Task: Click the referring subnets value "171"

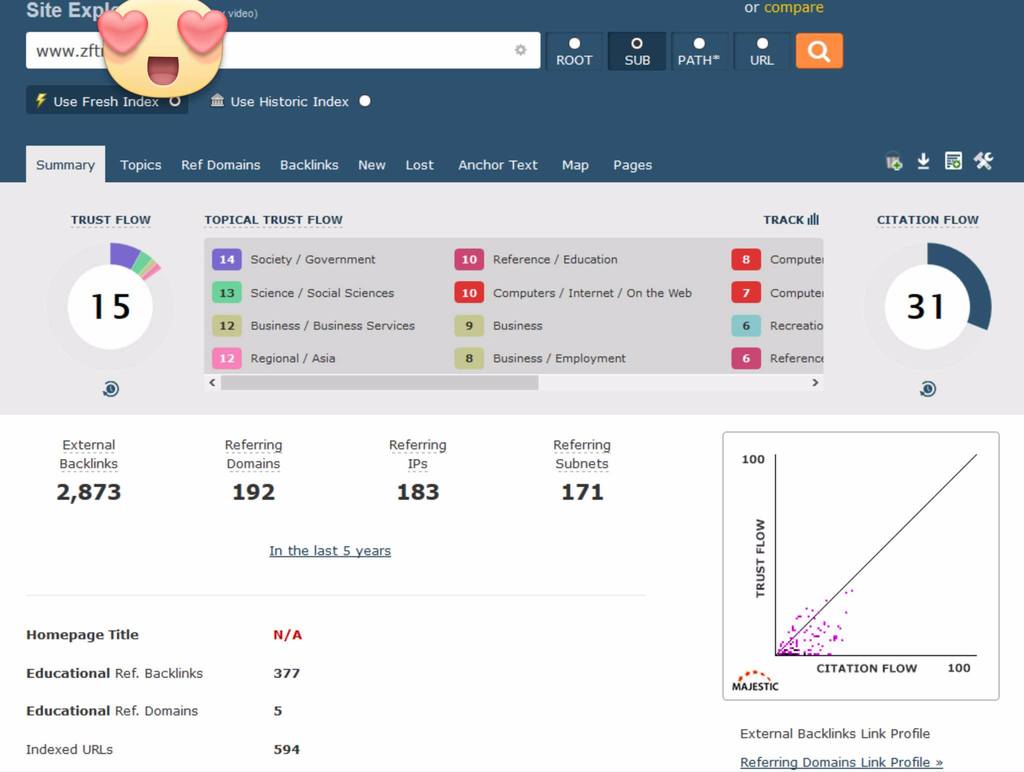Action: [582, 492]
